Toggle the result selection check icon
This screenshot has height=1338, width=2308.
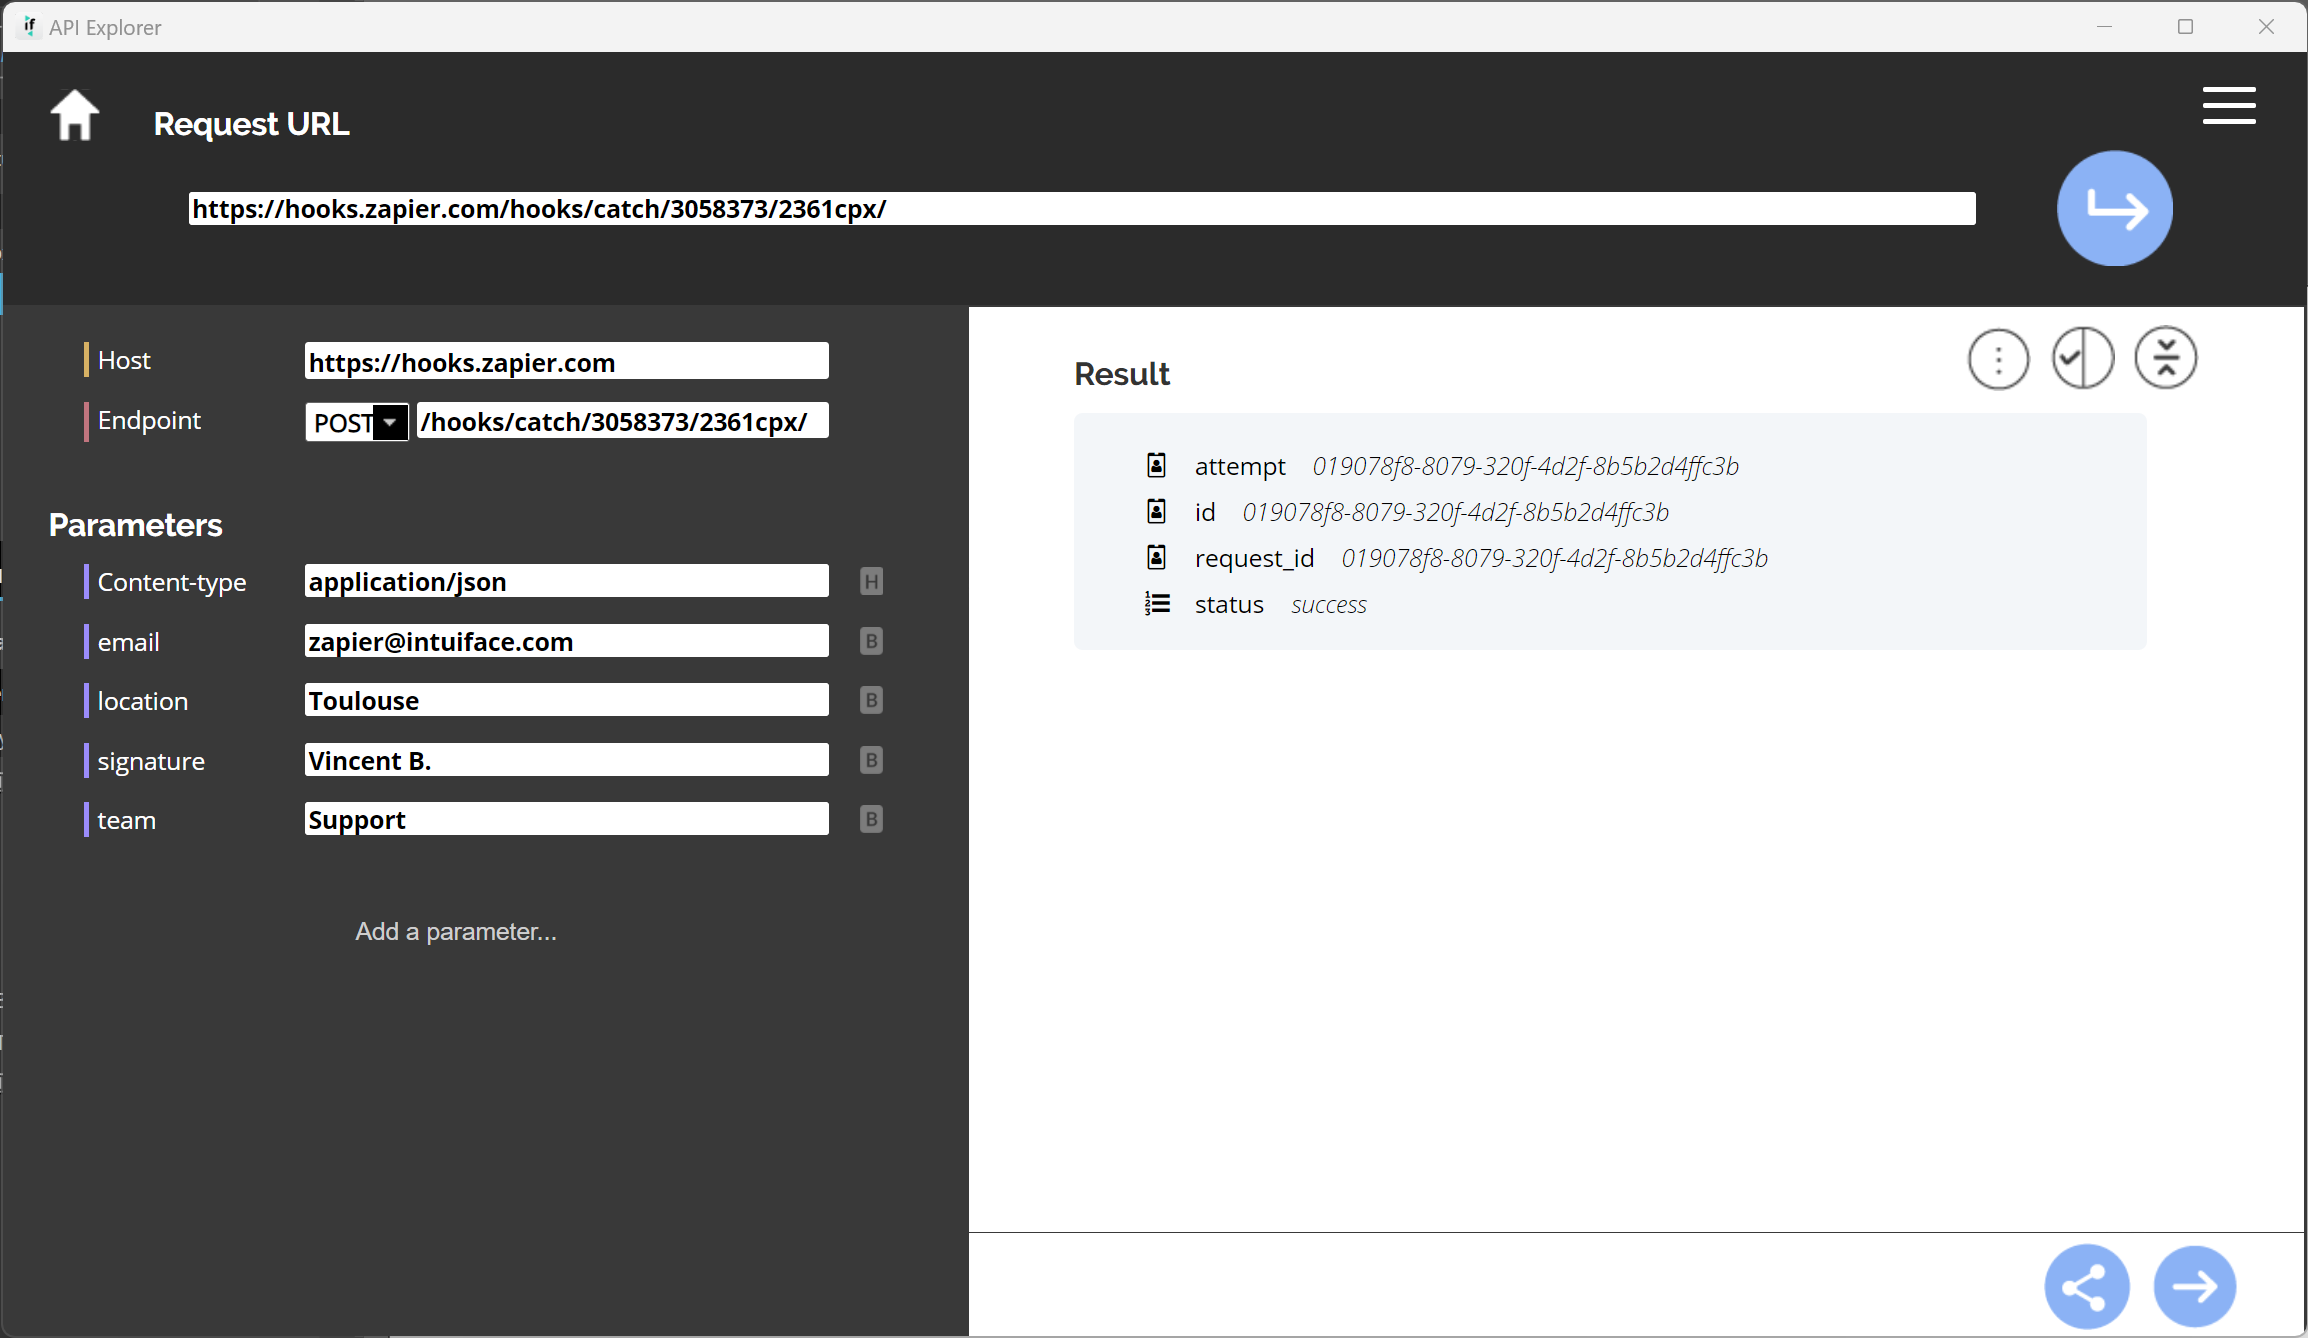2083,359
